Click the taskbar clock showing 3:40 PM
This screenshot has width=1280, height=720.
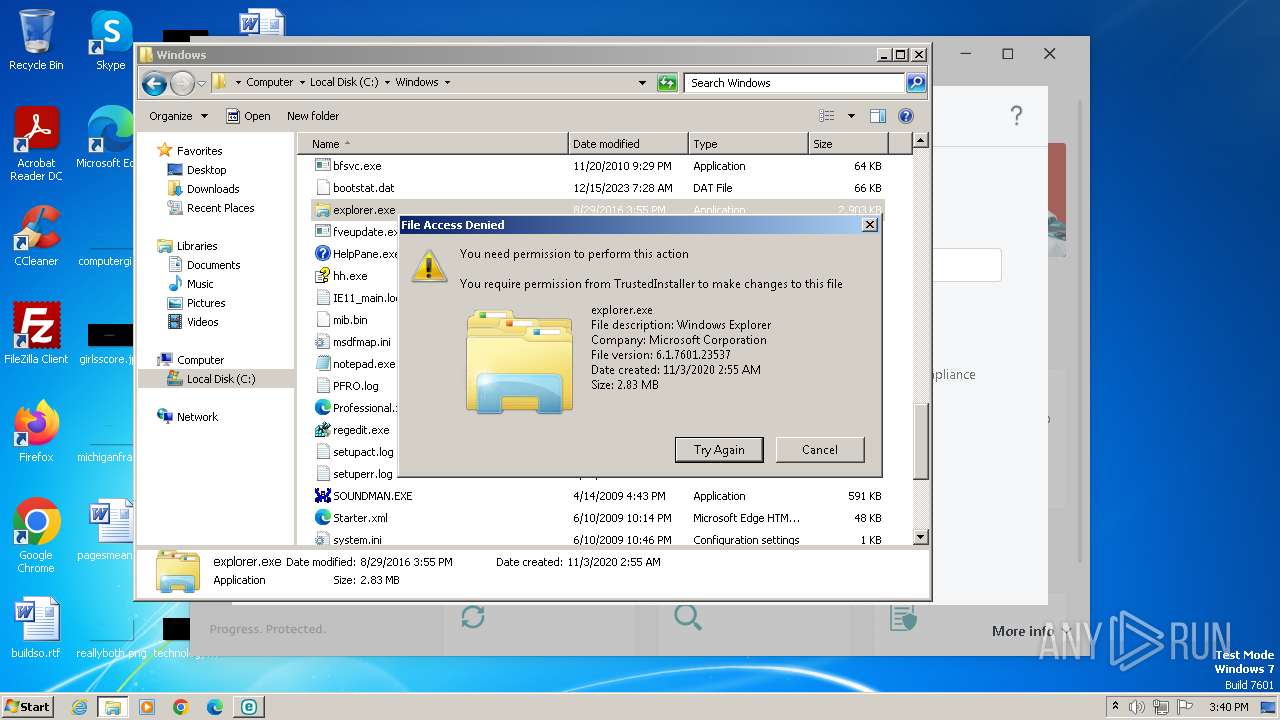1228,707
